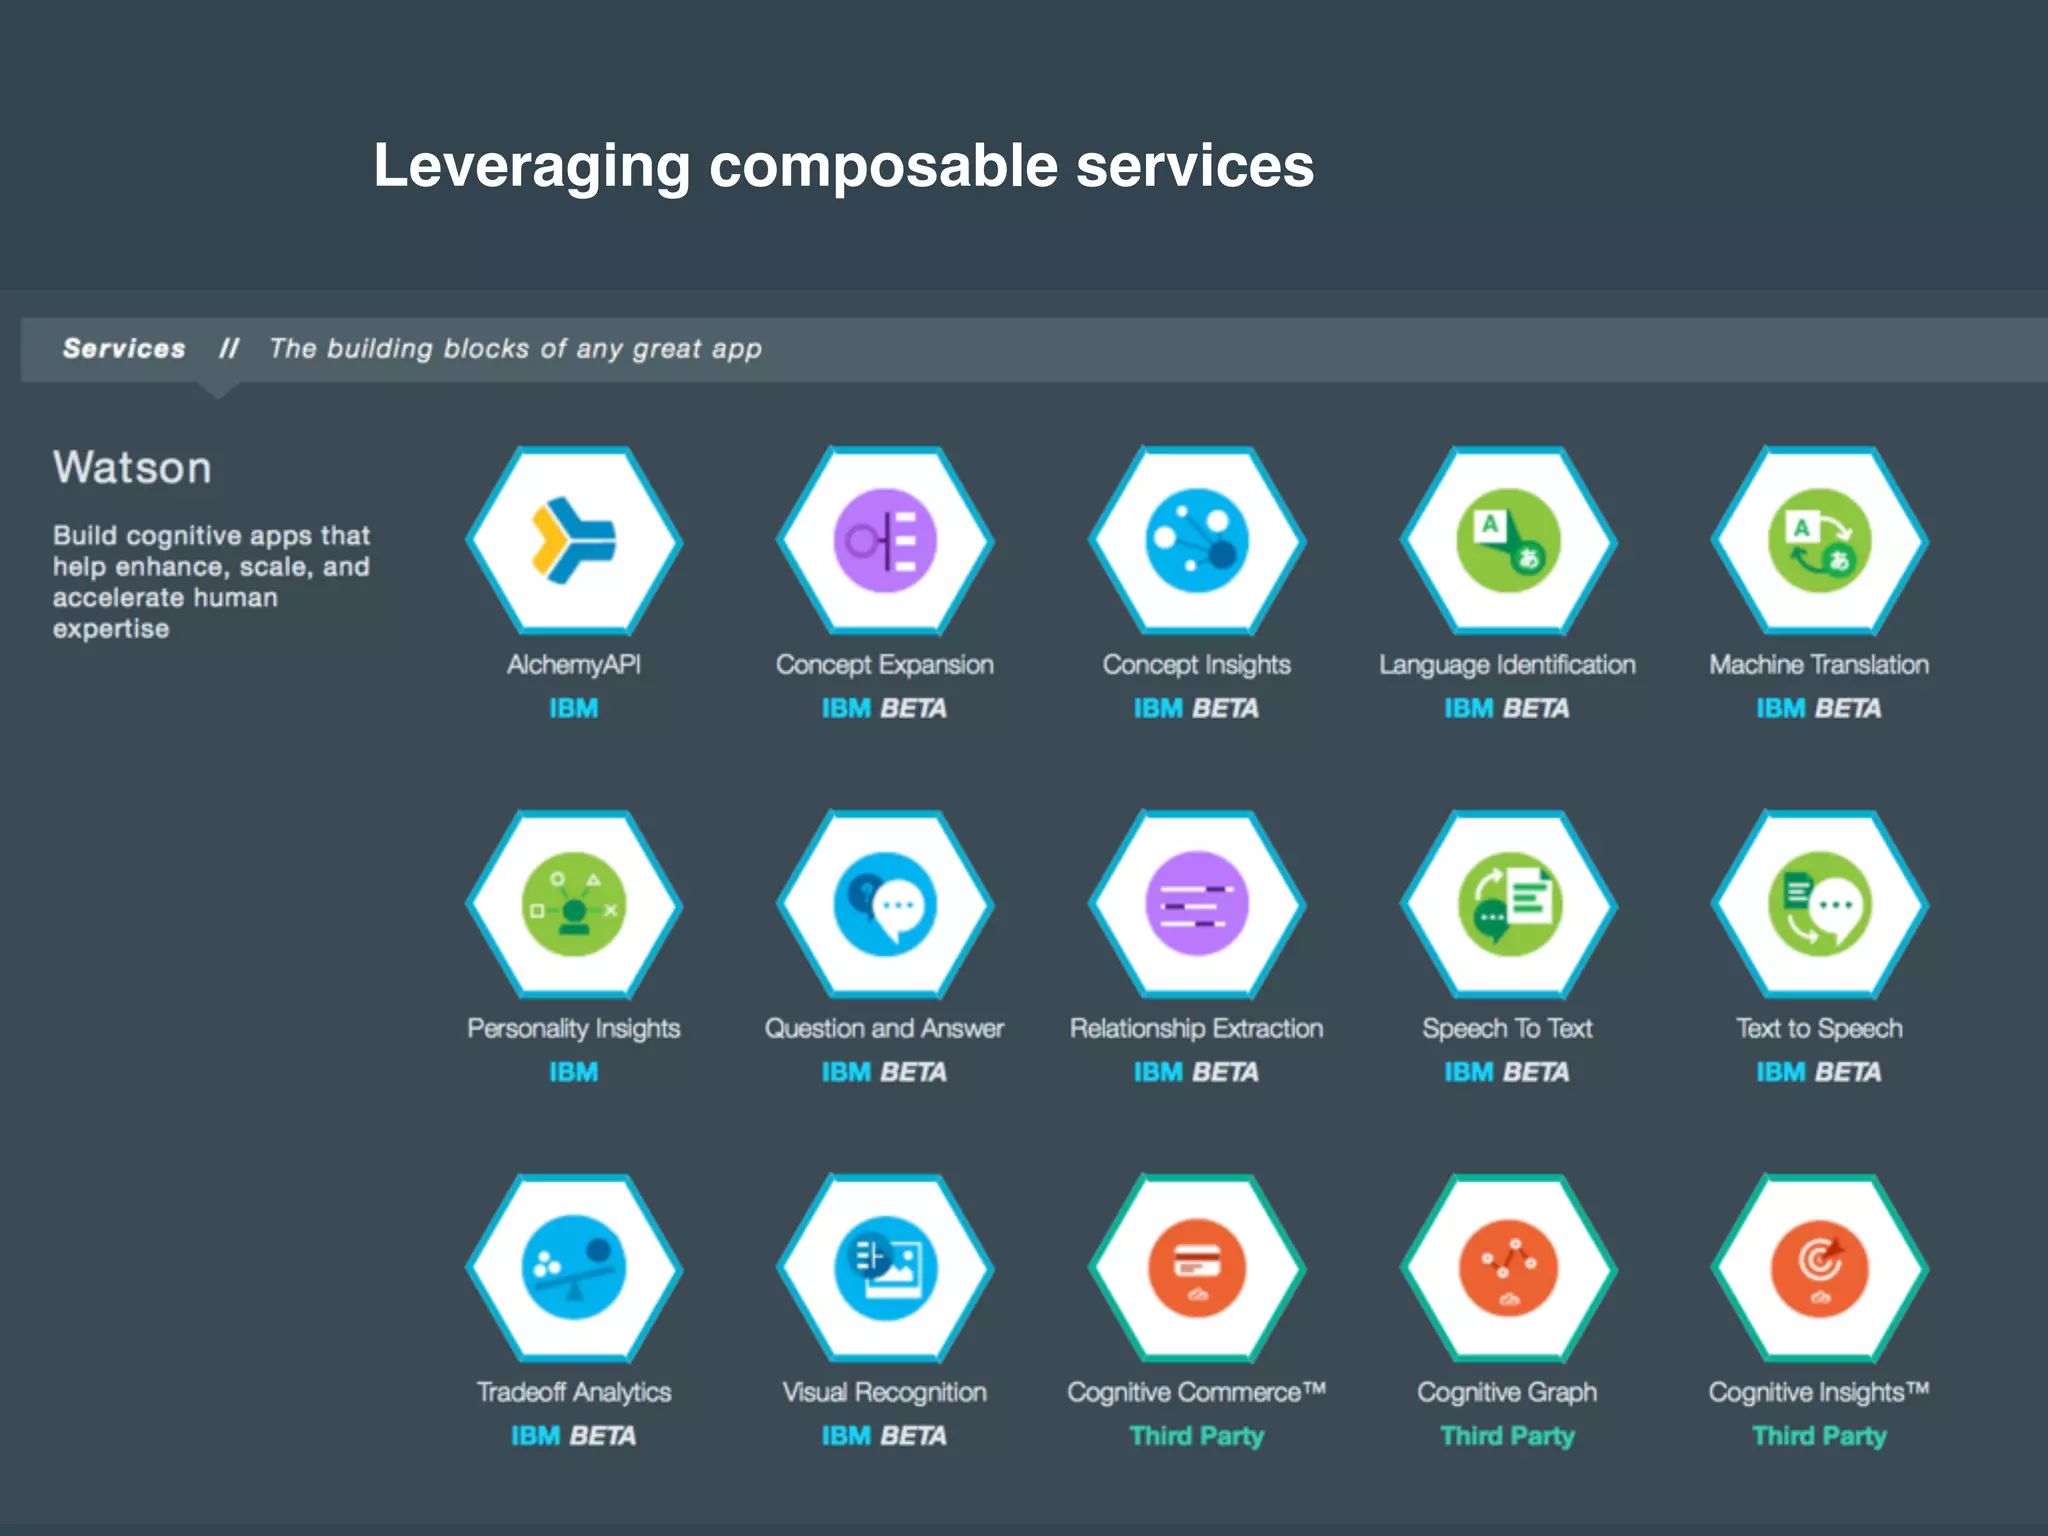Viewport: 2048px width, 1536px height.
Task: Click the Concept Insights label
Action: coord(1197,666)
